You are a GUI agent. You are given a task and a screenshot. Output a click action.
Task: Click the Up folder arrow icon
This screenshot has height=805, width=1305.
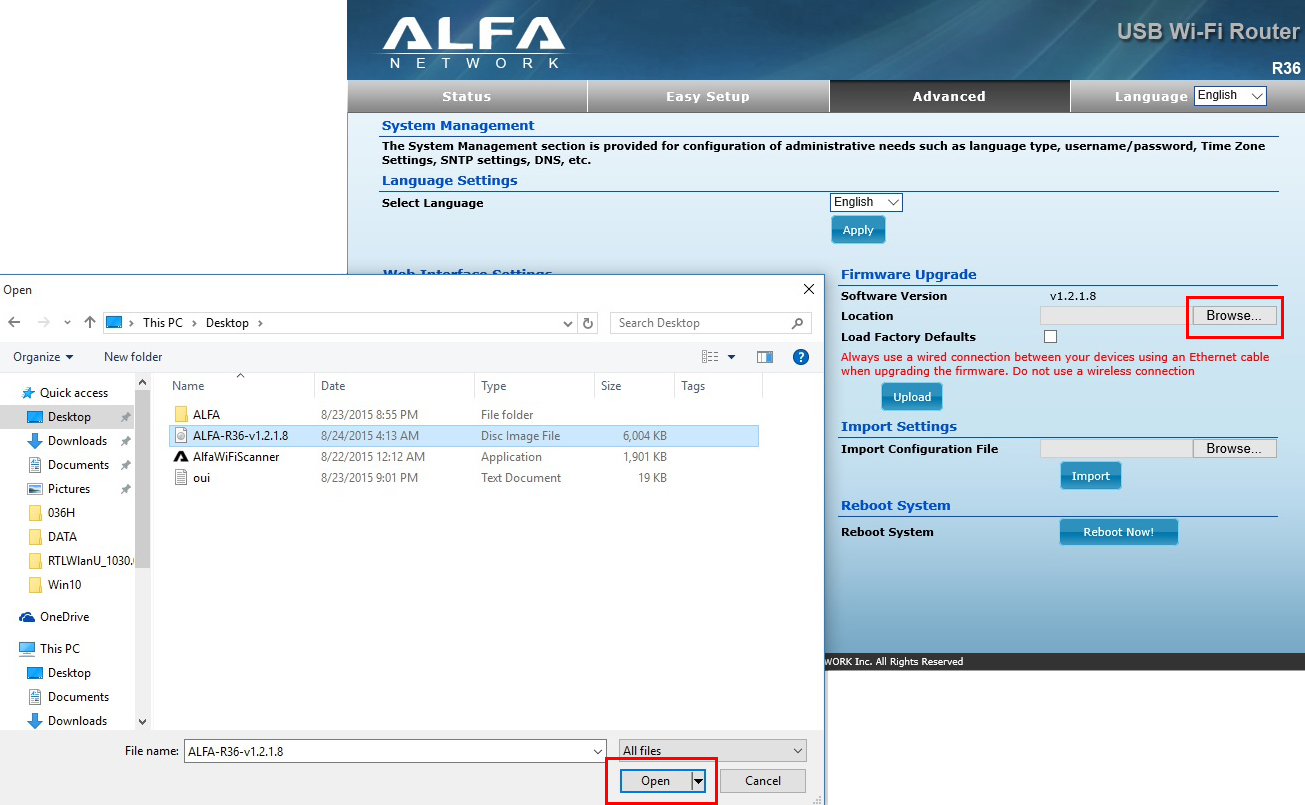[x=90, y=323]
